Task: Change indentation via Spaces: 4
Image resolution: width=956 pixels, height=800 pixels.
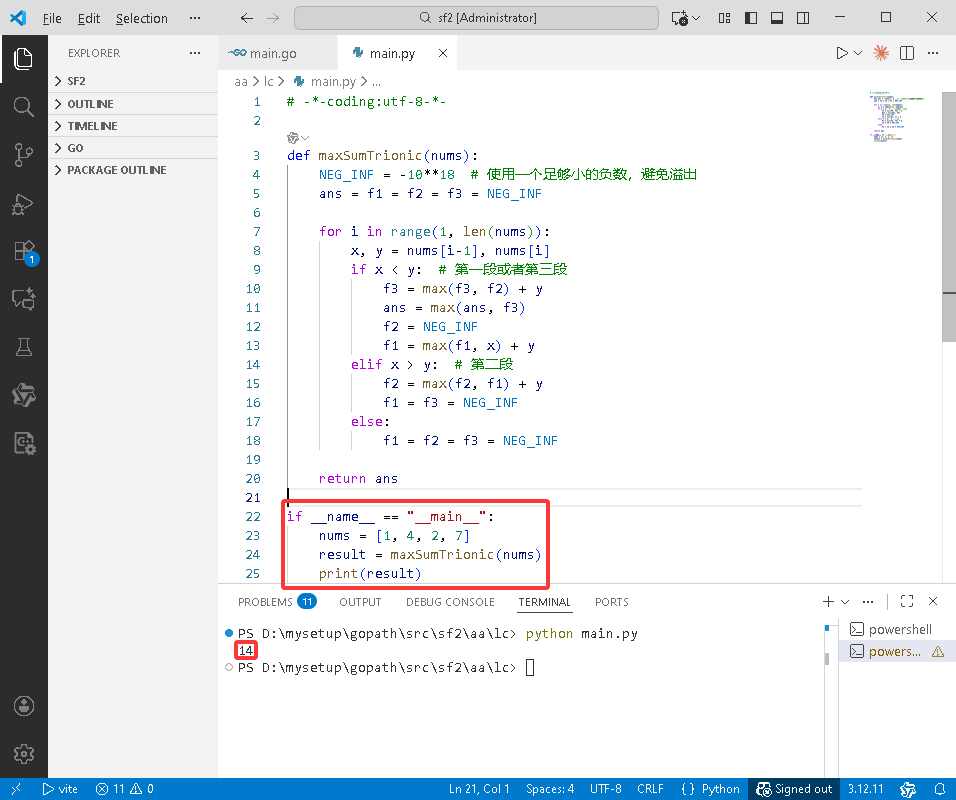Action: (x=550, y=789)
